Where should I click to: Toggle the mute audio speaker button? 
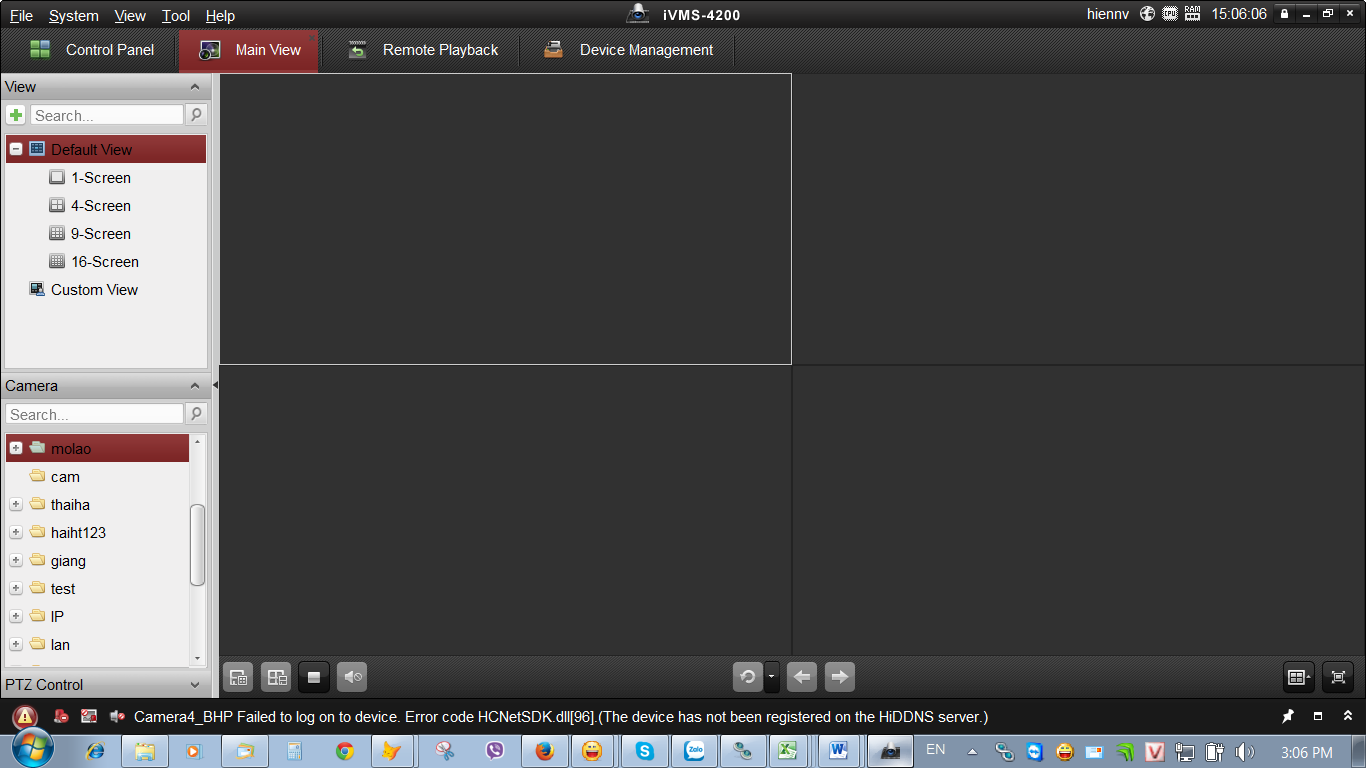[352, 677]
